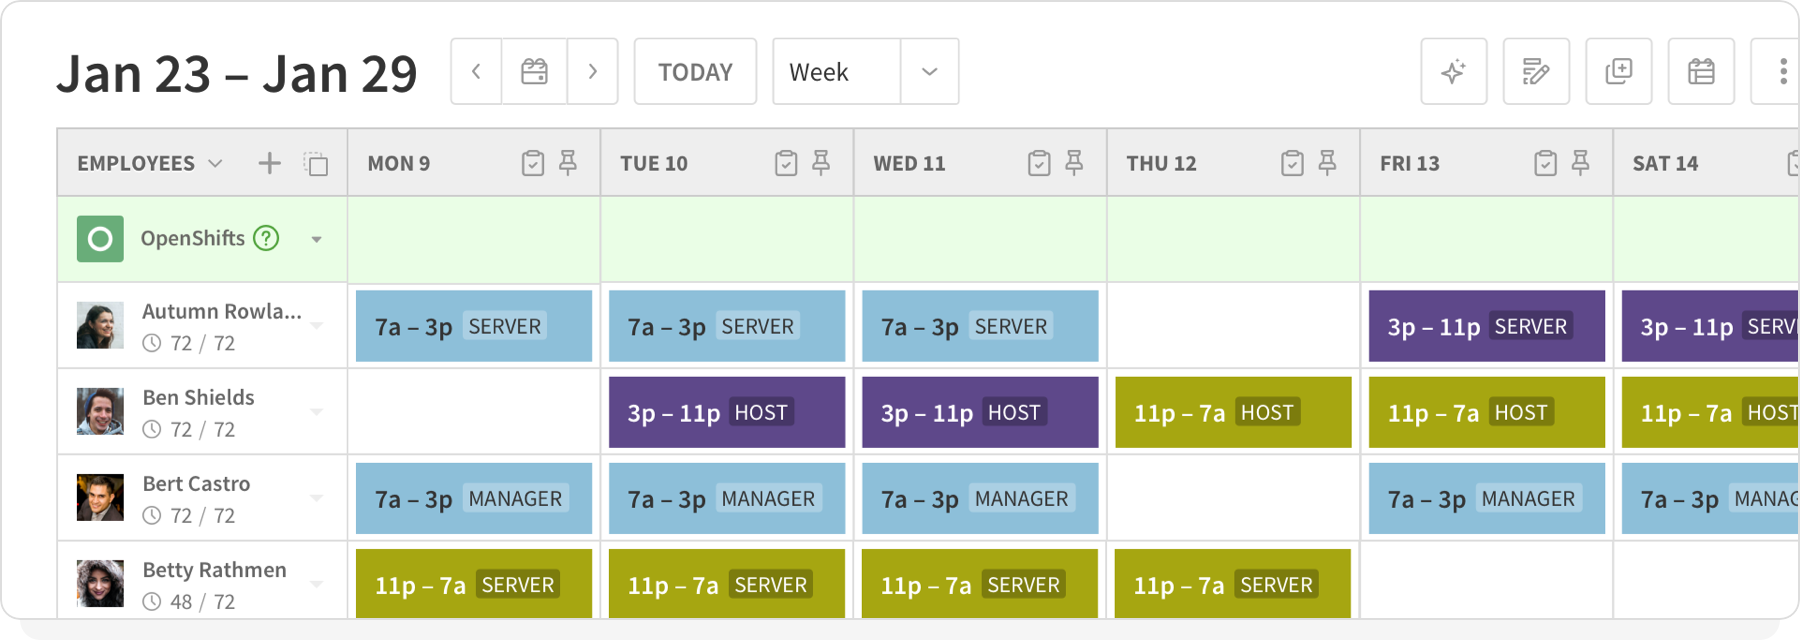Click the copy employees icon beside the plus

point(316,163)
